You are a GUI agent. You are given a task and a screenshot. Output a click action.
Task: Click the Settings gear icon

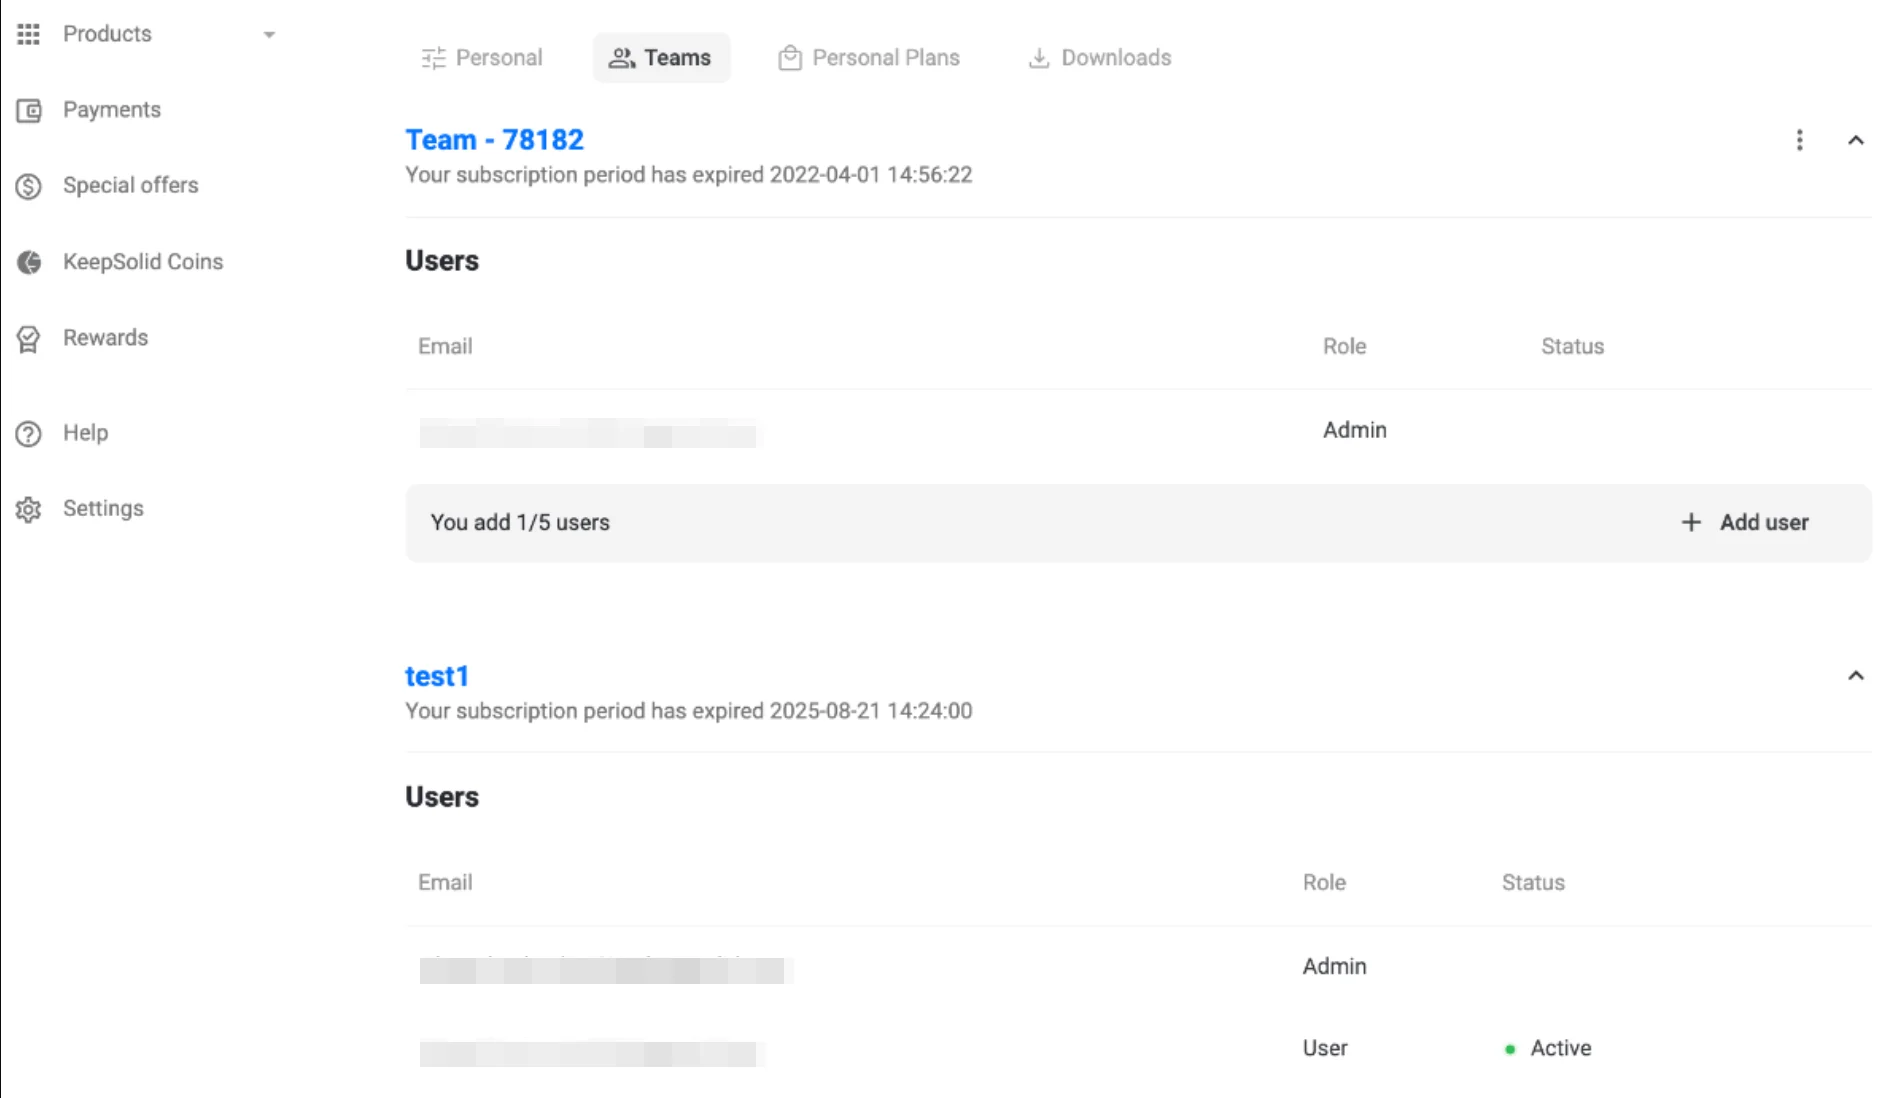29,509
